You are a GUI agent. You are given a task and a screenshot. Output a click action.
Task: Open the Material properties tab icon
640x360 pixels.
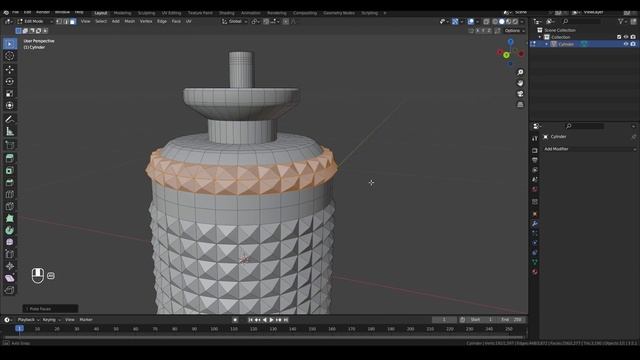click(535, 272)
